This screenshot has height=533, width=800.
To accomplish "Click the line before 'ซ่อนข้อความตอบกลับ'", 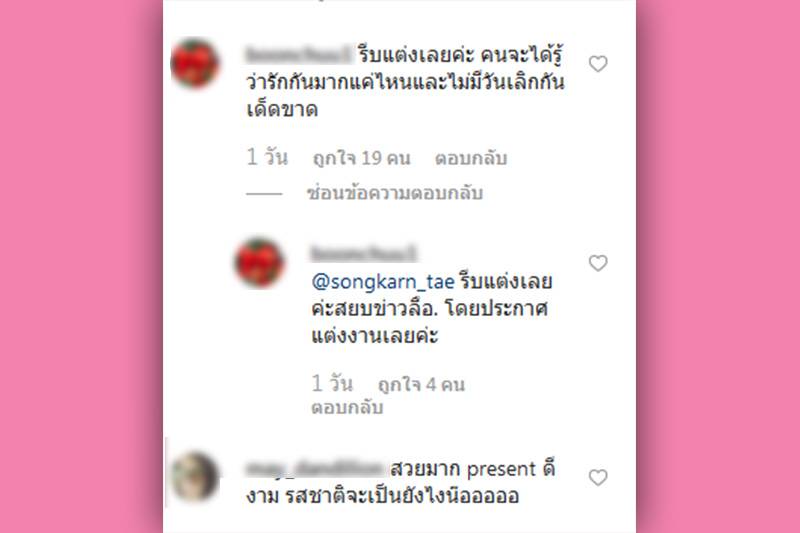I will pyautogui.click(x=264, y=194).
